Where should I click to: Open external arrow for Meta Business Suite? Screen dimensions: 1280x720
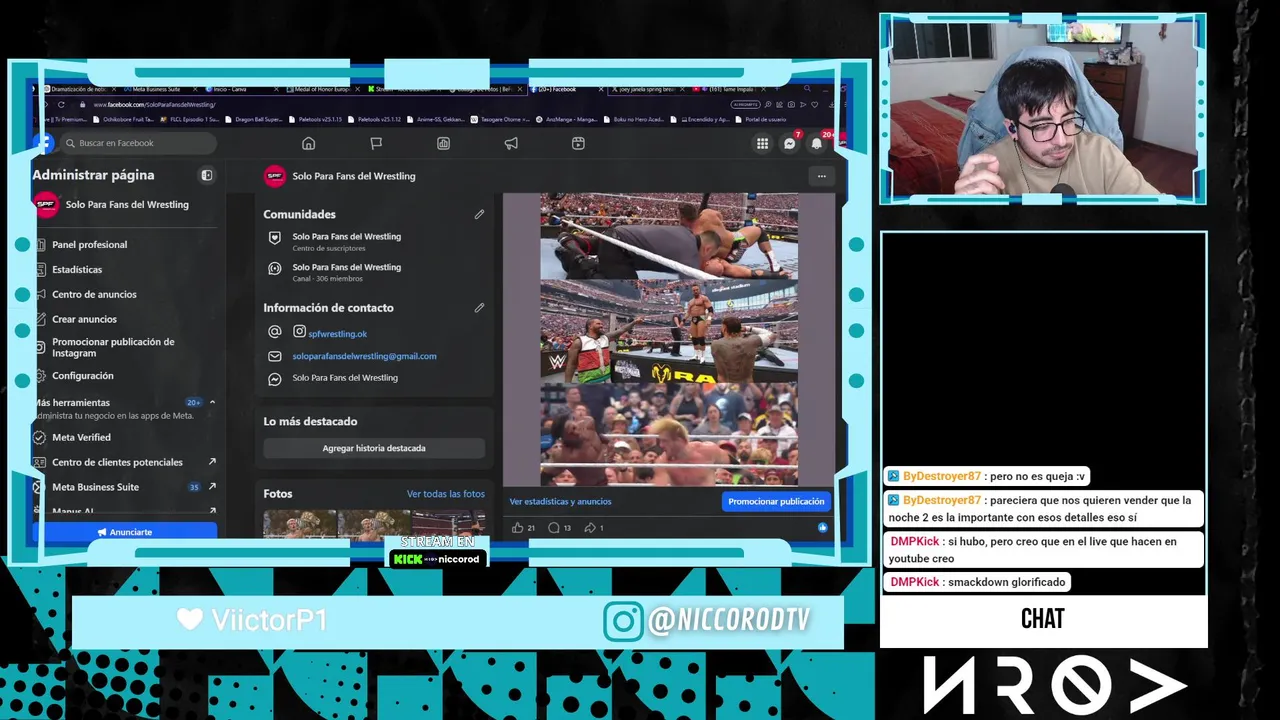pos(212,487)
